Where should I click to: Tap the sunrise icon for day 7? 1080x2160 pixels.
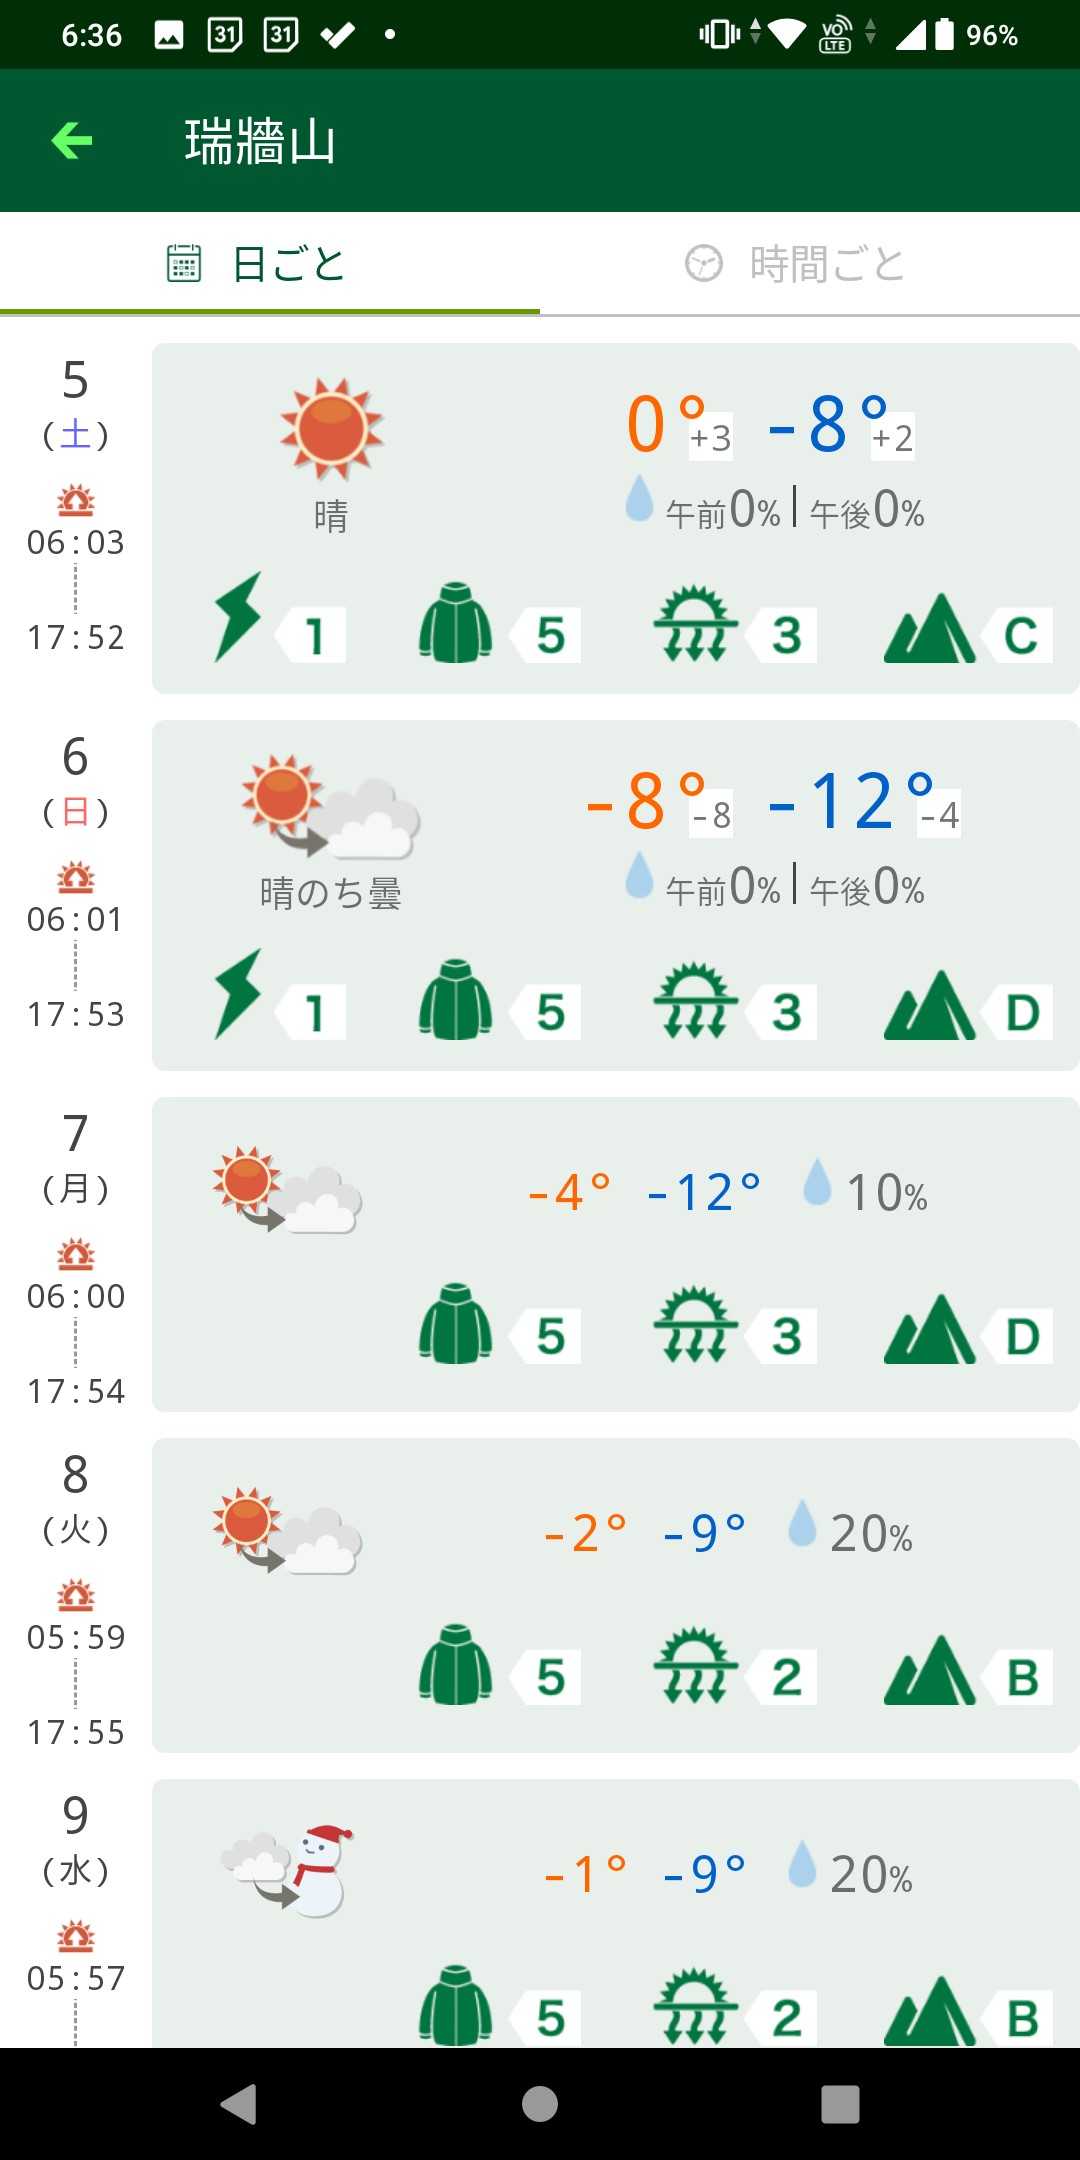(76, 1253)
